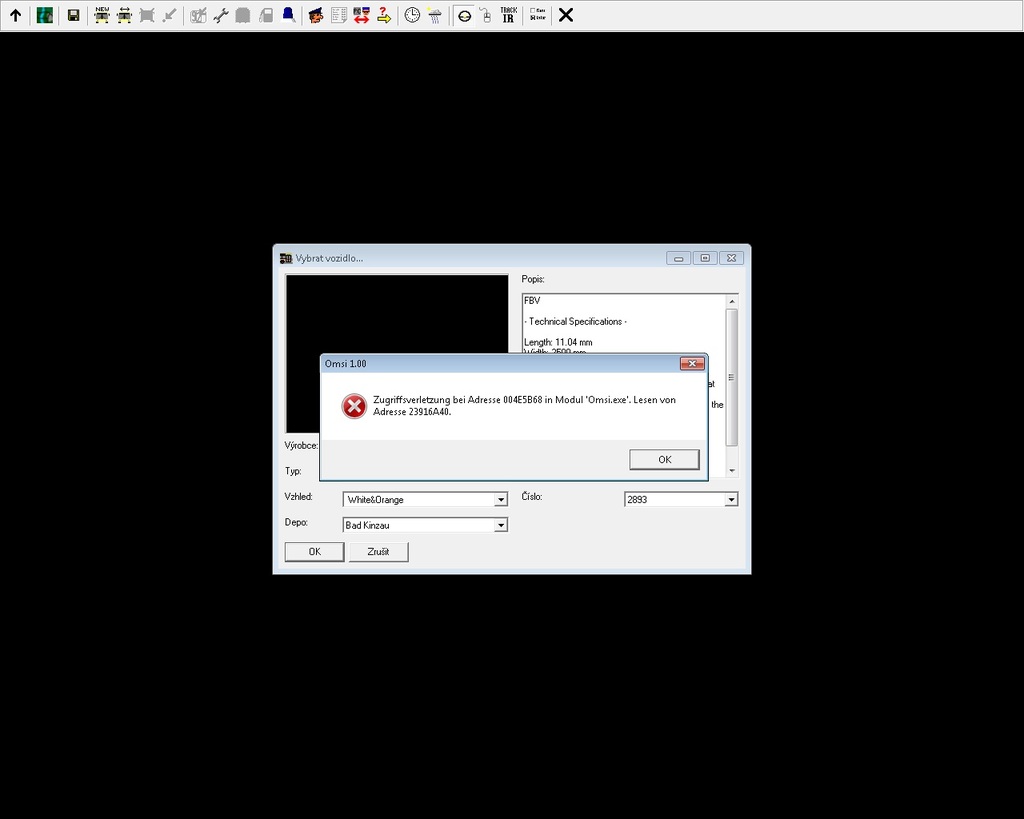Open the Číslo 2893 dropdown

[731, 499]
